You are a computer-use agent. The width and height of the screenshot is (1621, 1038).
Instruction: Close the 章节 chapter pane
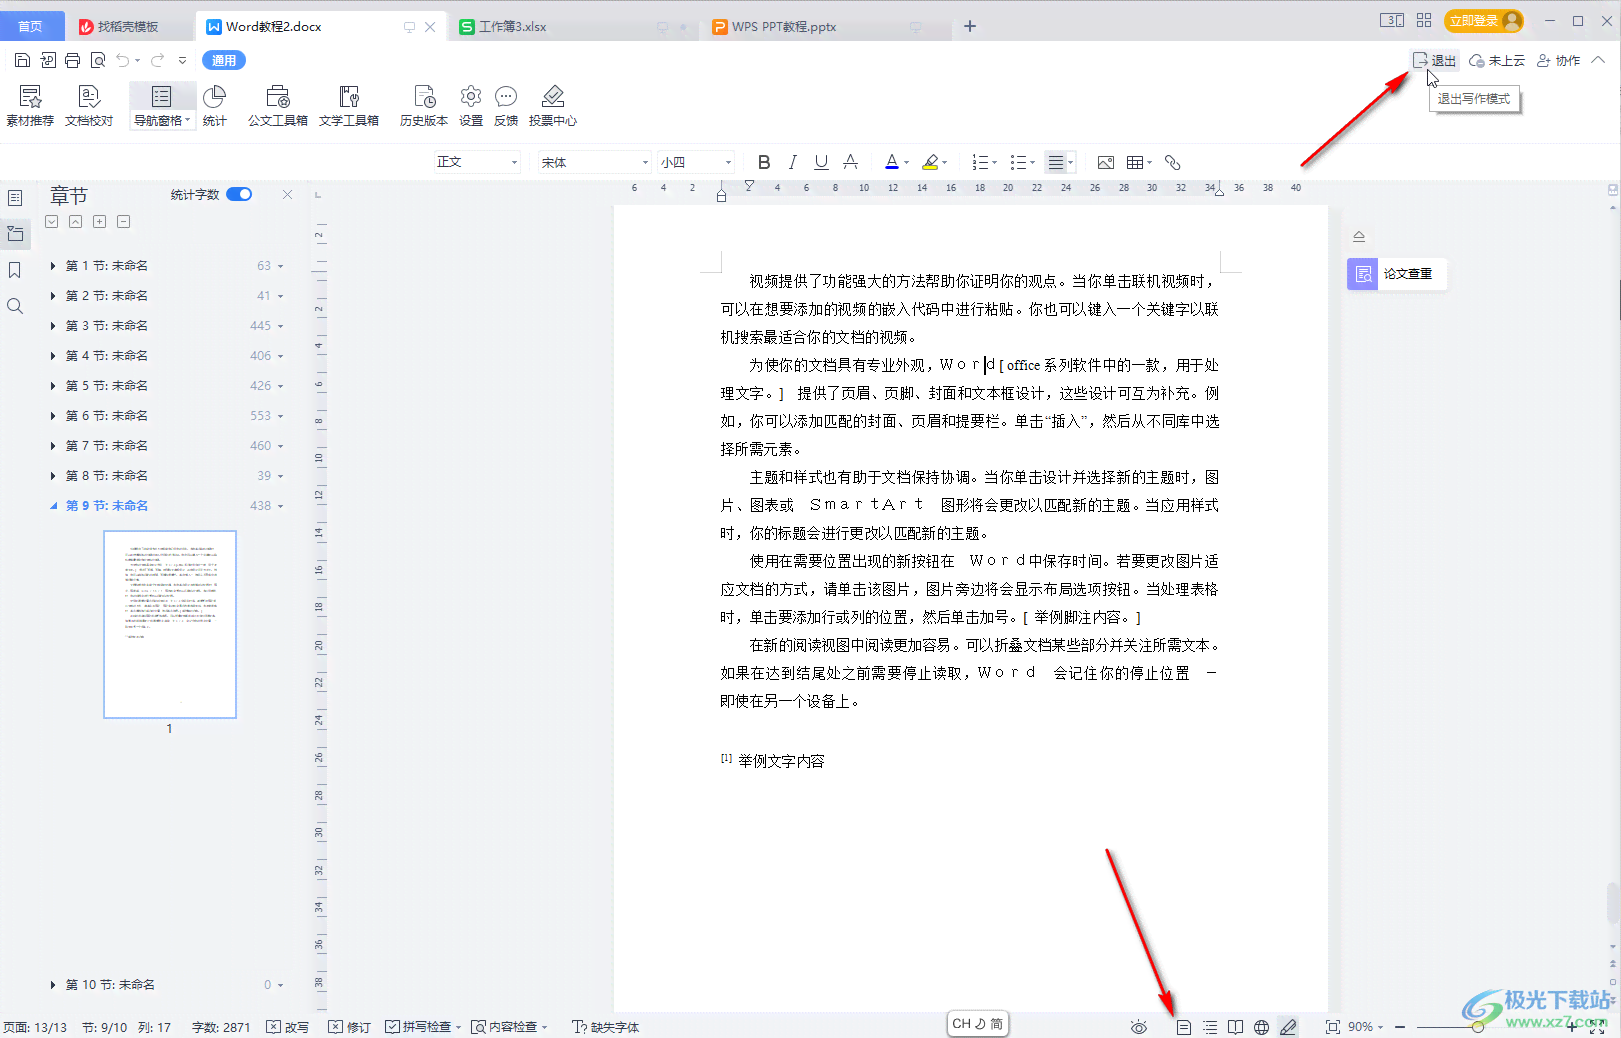point(288,194)
